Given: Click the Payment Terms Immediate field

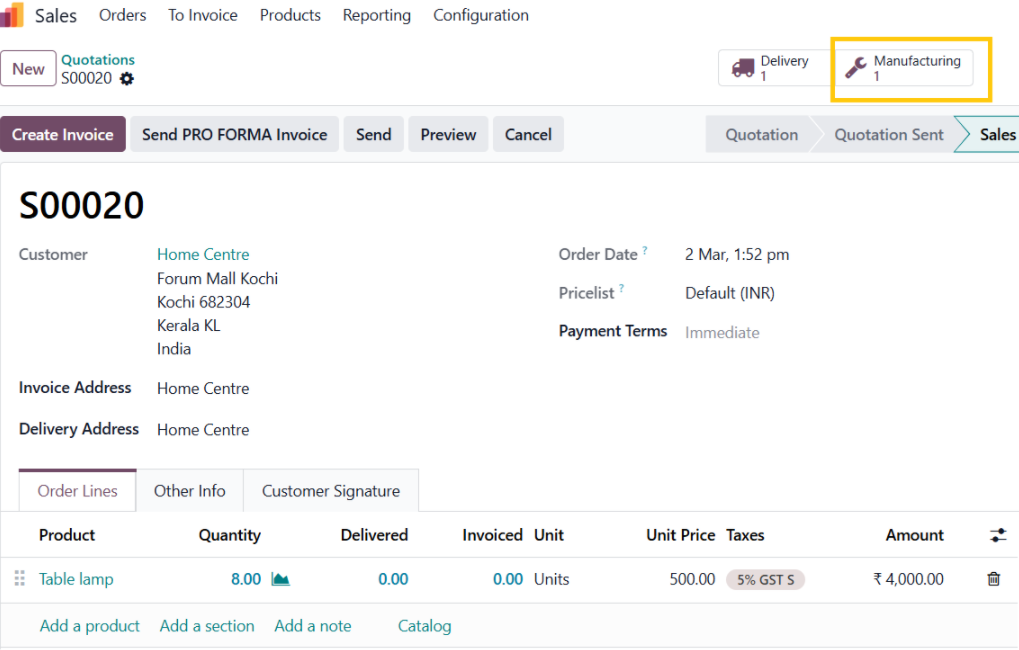Looking at the screenshot, I should click(722, 332).
